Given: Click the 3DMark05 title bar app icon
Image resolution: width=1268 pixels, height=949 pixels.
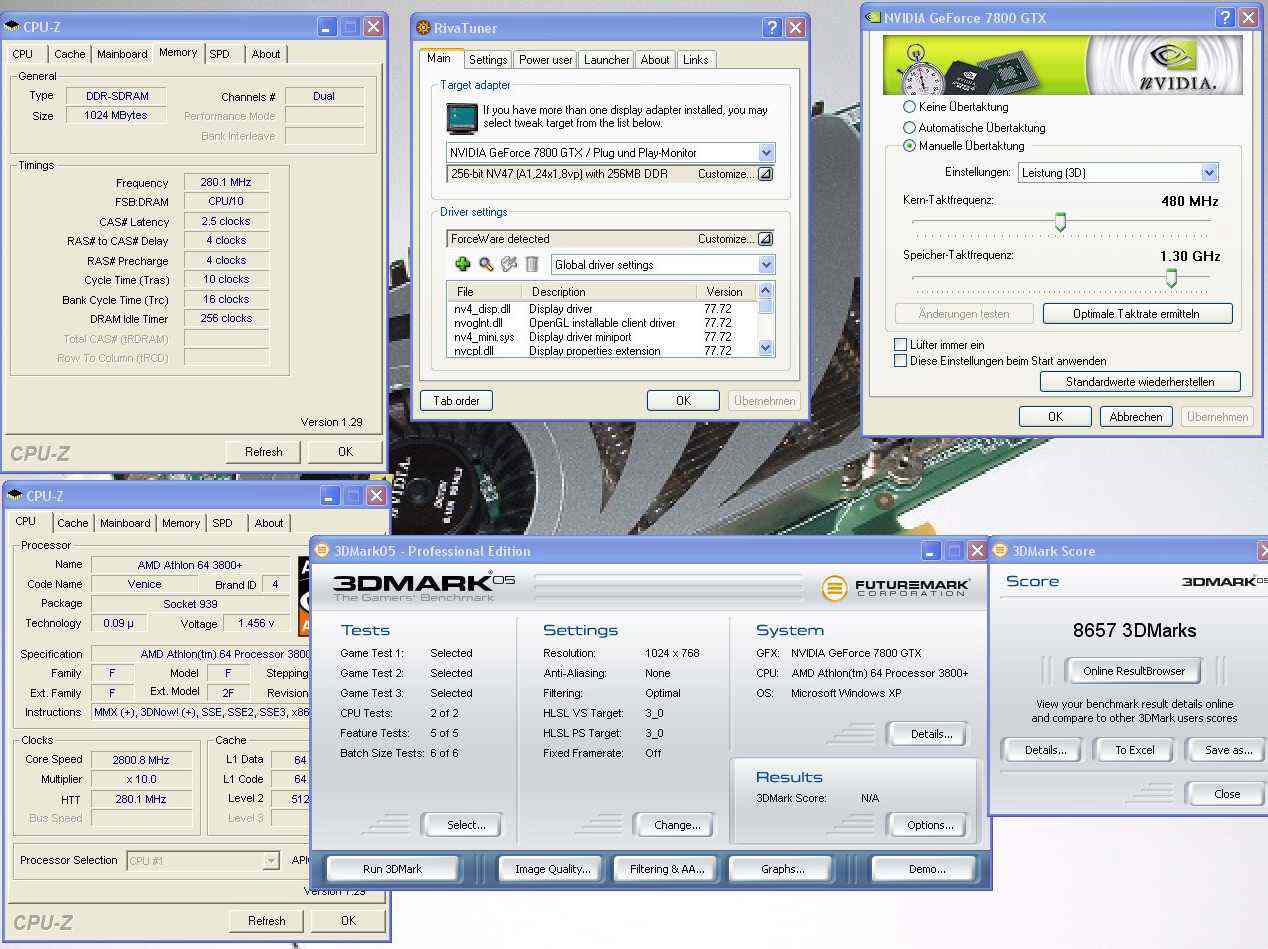Looking at the screenshot, I should 323,551.
